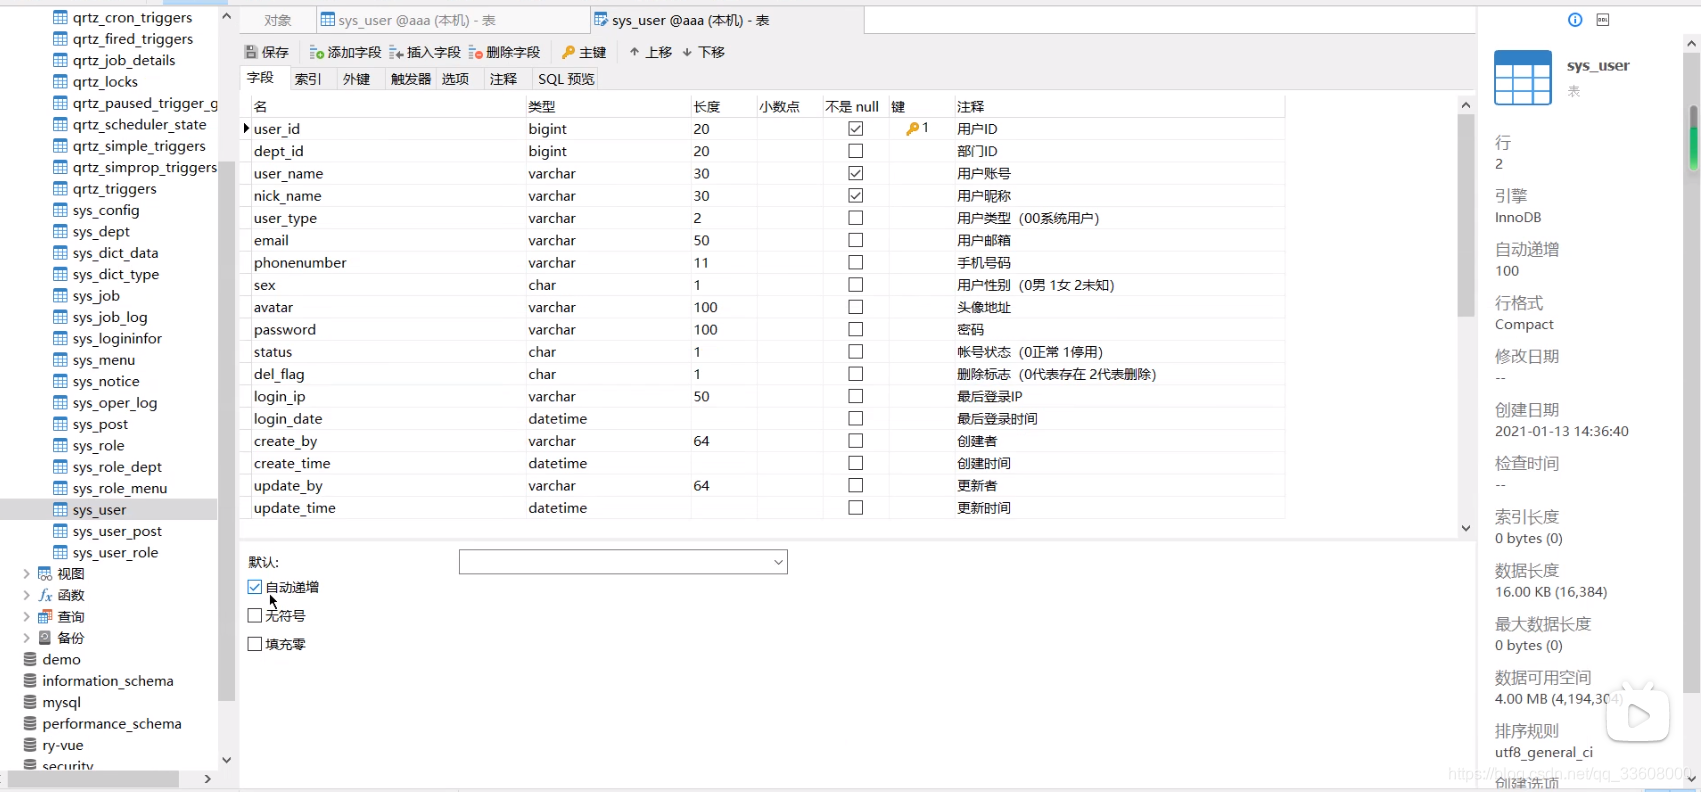Viewport: 1701px width, 792px height.
Task: Open the information_schema database
Action: [x=107, y=681]
